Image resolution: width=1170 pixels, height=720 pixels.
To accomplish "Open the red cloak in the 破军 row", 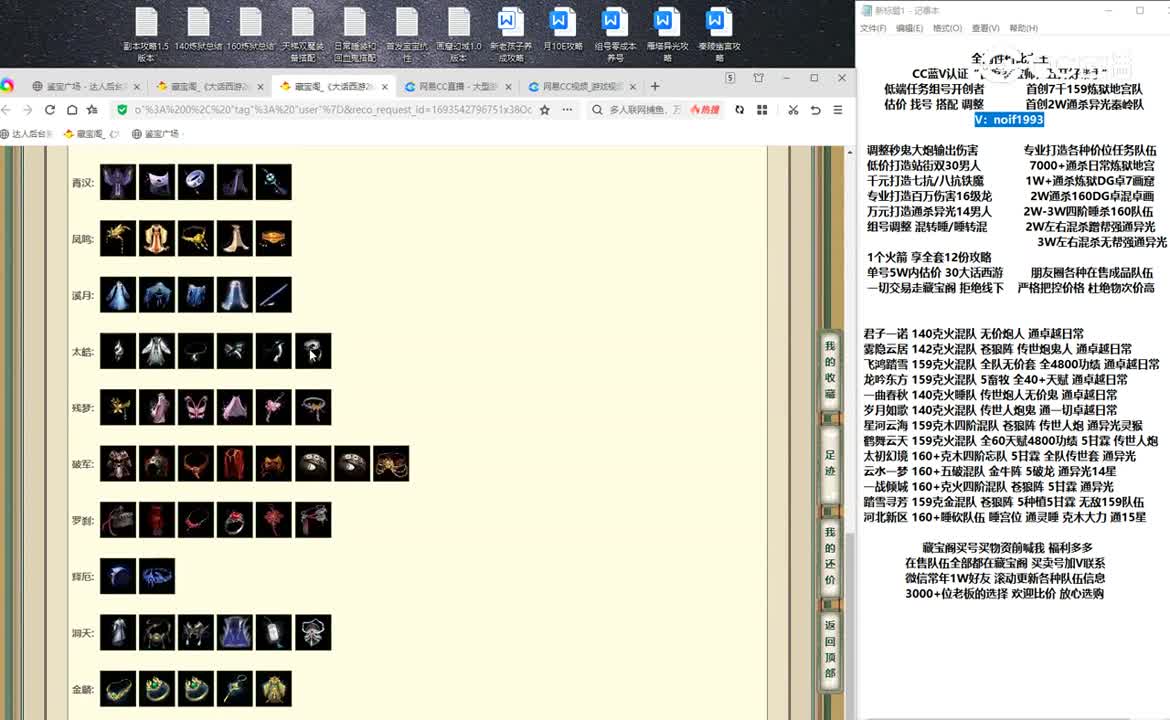I will coord(234,463).
